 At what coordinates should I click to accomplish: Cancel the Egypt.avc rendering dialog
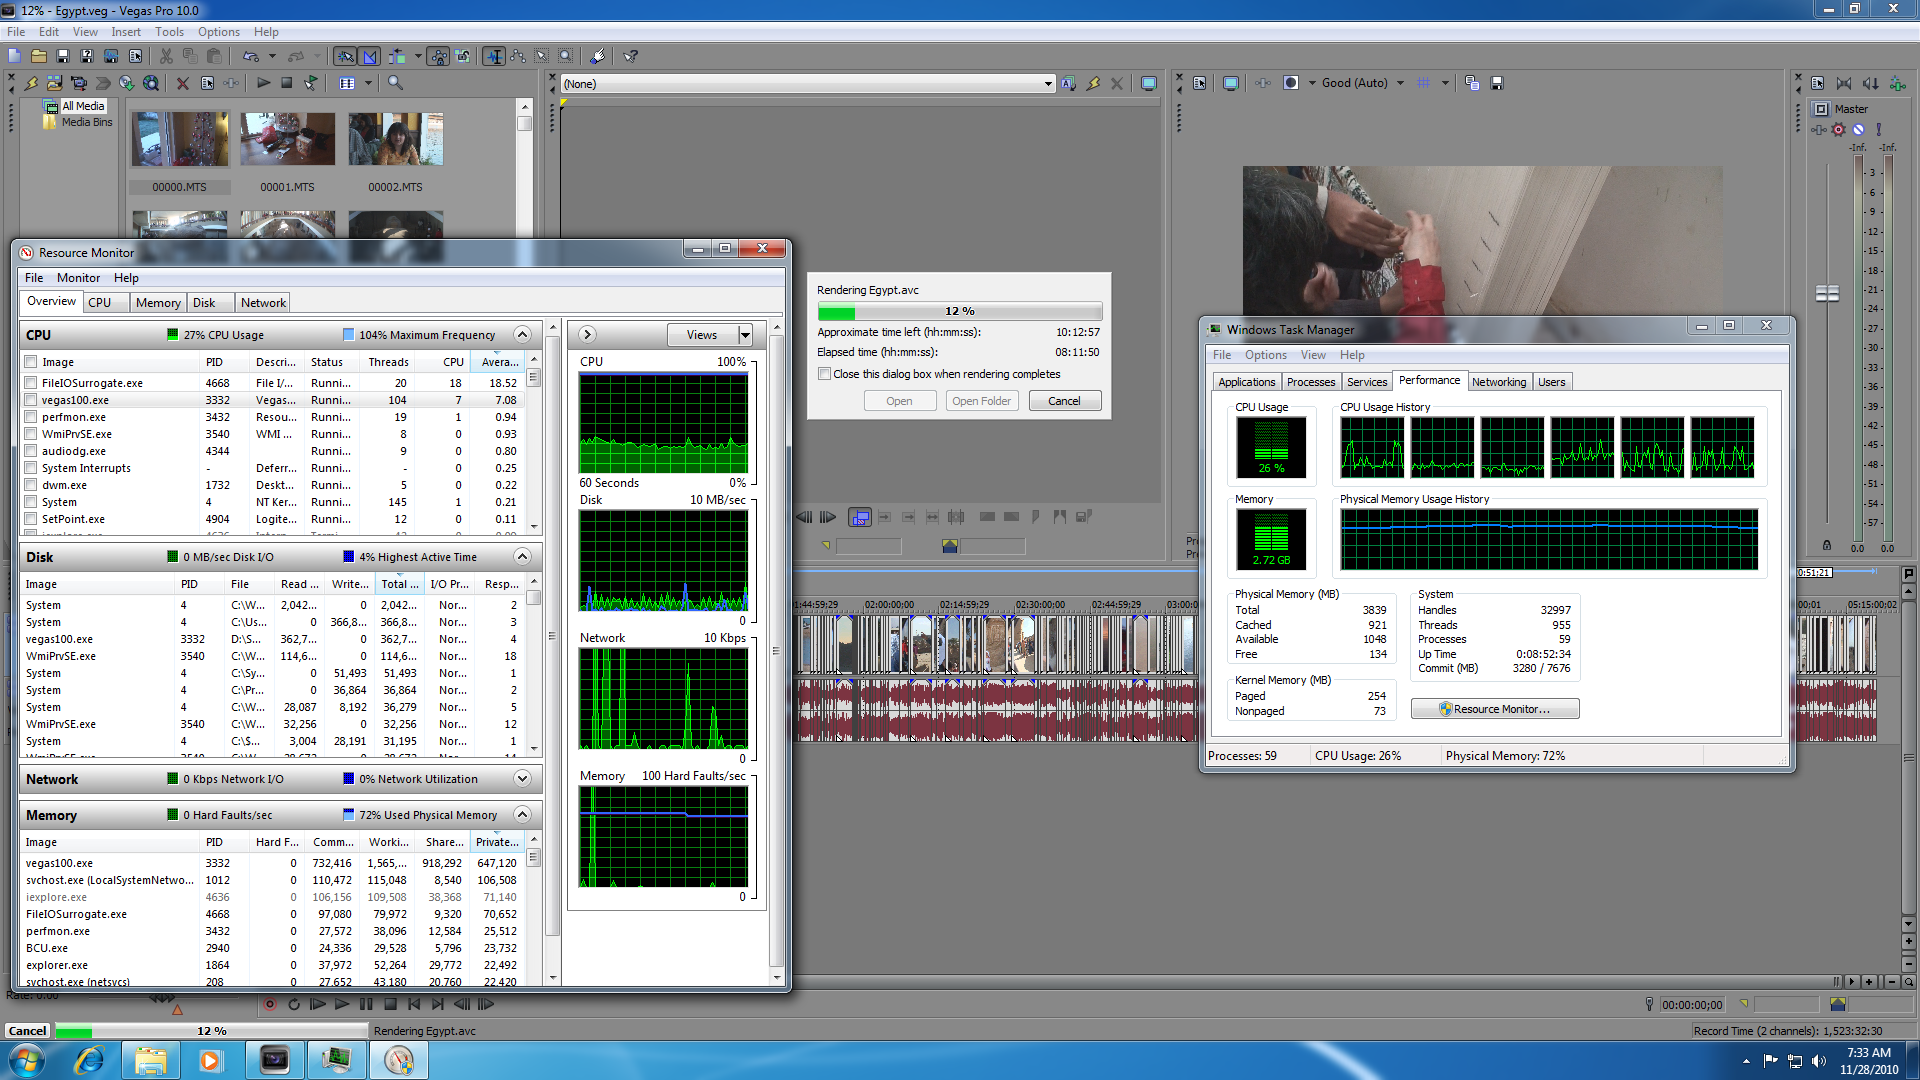tap(1064, 401)
